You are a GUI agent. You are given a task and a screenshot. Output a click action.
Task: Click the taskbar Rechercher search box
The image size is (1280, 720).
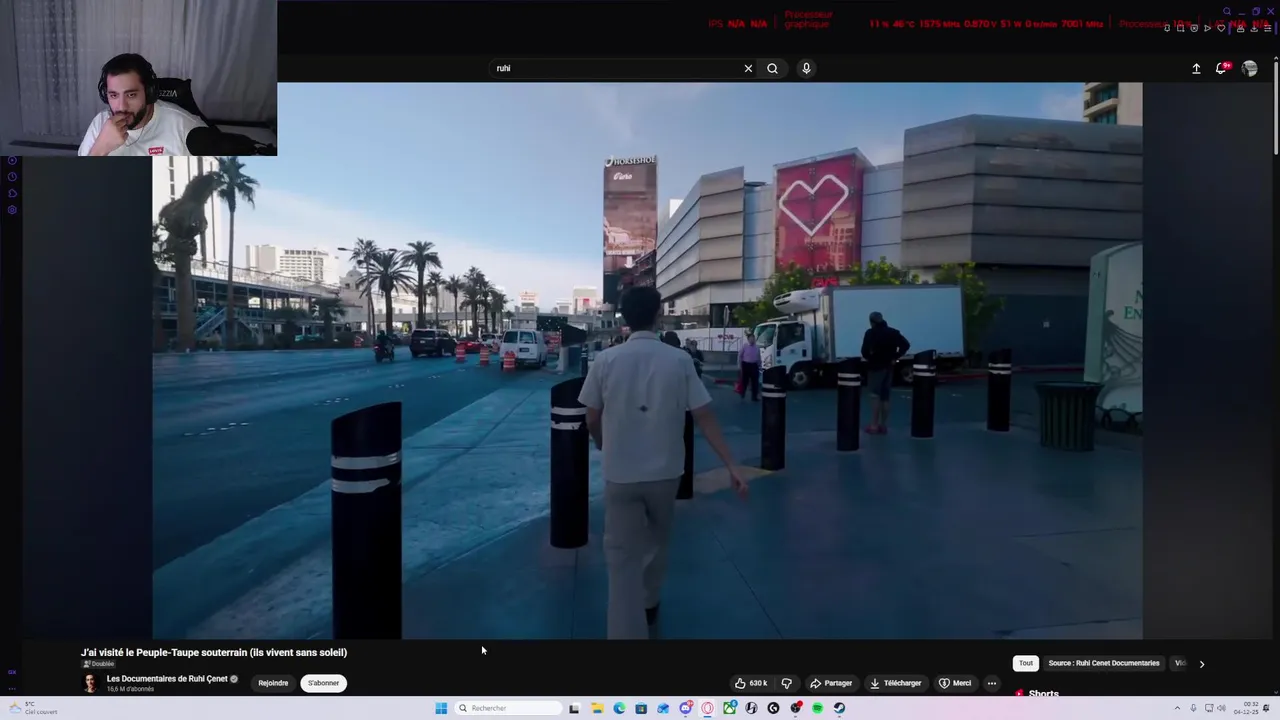(x=509, y=708)
